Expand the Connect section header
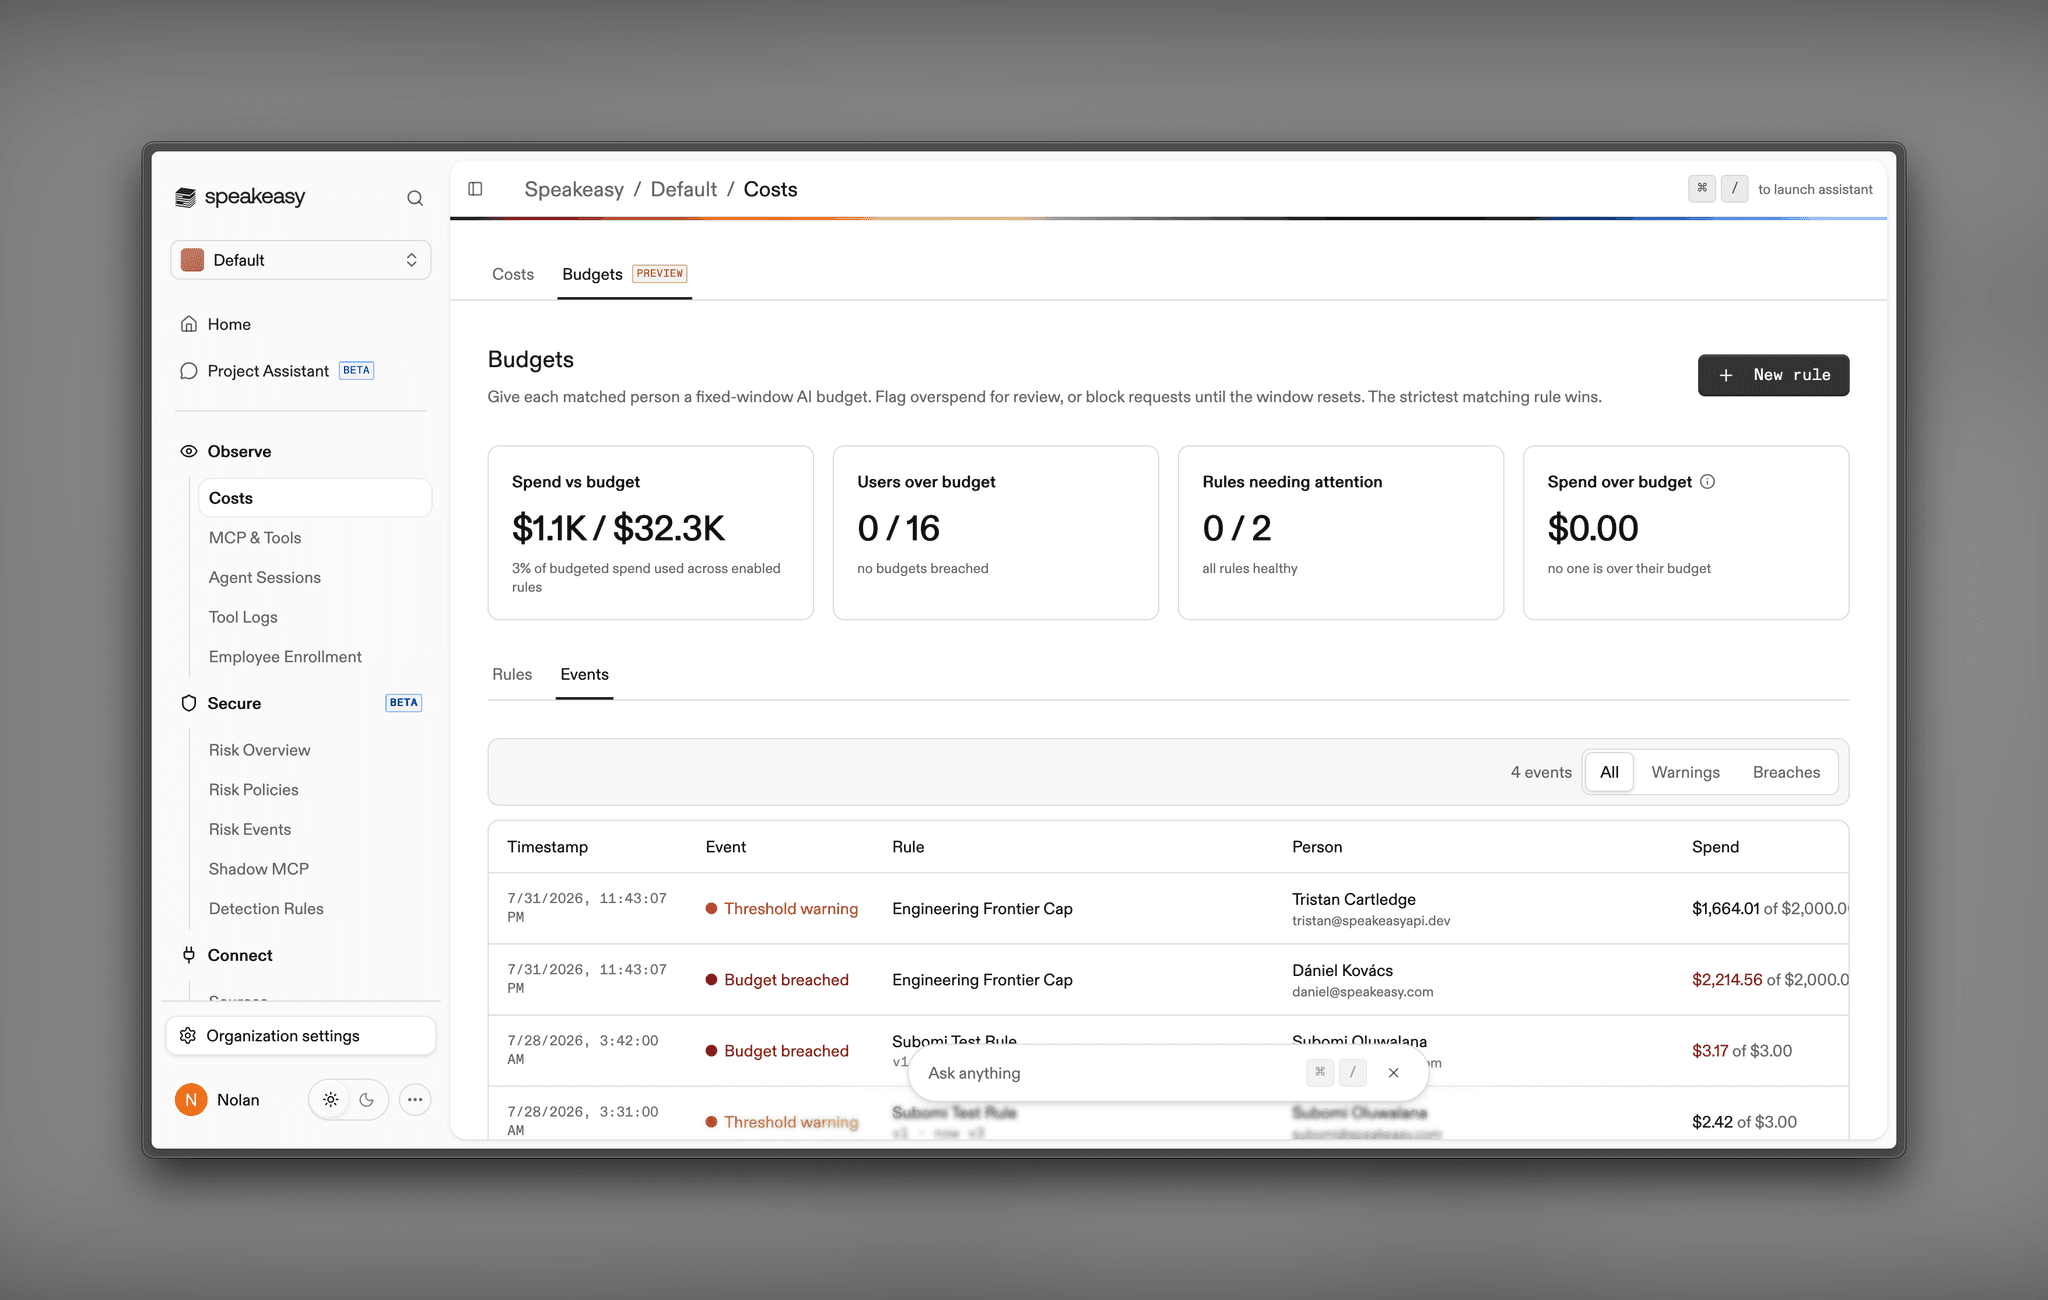The image size is (2048, 1300). pyautogui.click(x=240, y=955)
